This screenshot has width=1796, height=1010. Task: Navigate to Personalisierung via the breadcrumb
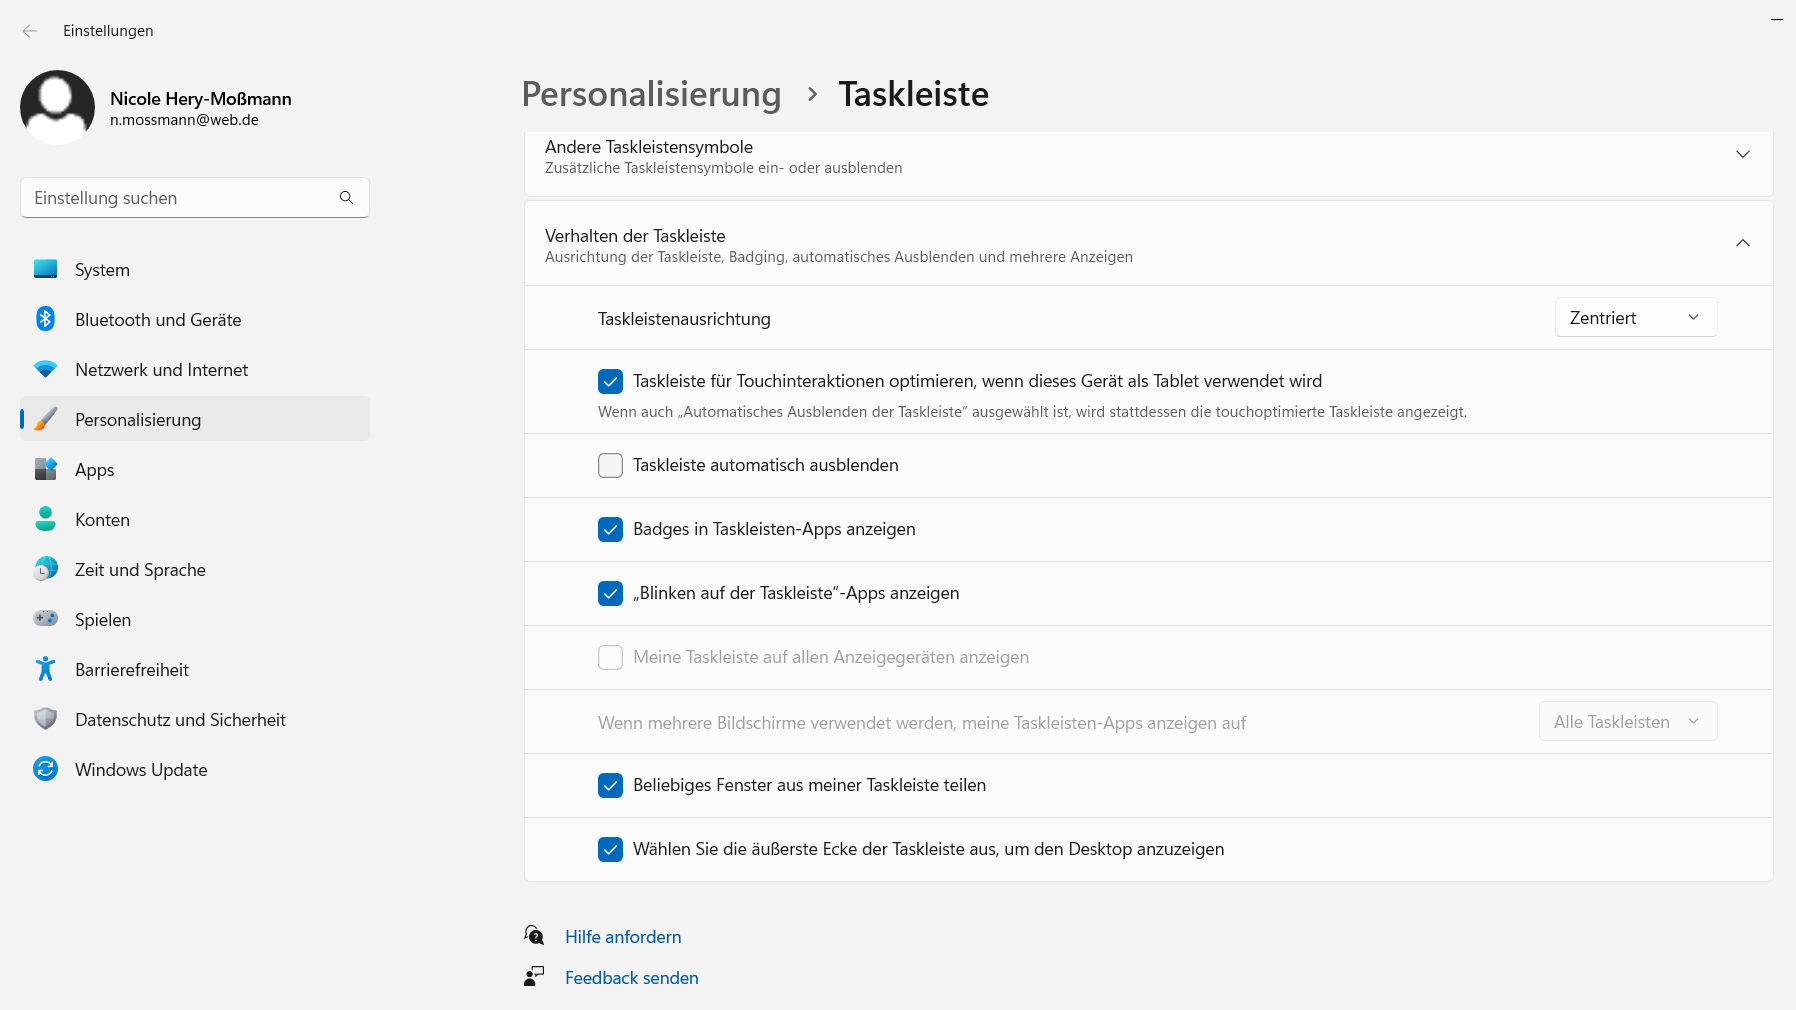pos(651,93)
